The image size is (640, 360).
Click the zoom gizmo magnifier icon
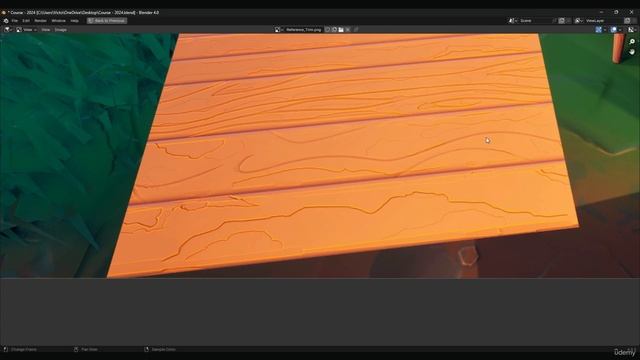pyautogui.click(x=632, y=42)
